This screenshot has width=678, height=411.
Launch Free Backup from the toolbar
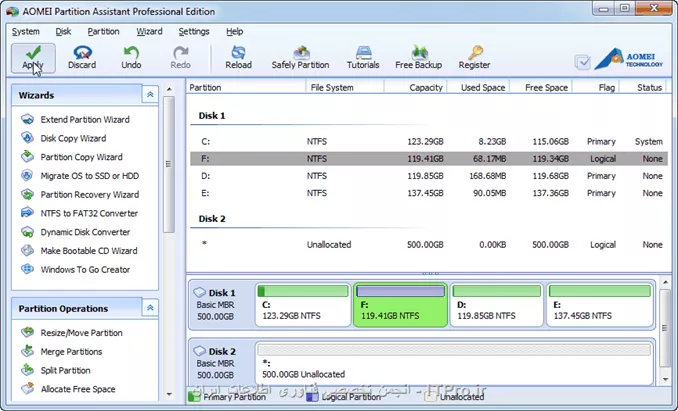pyautogui.click(x=418, y=58)
